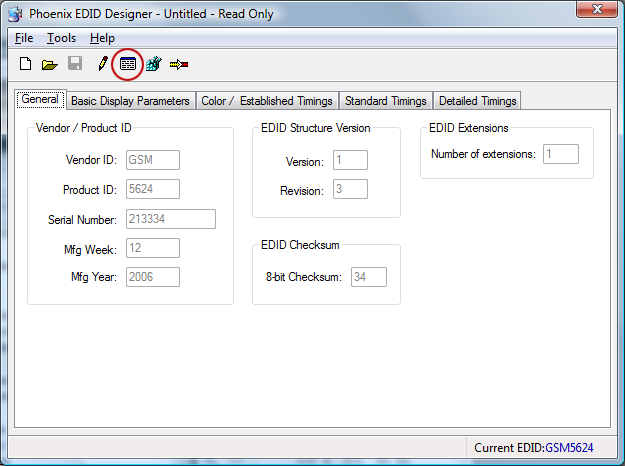The width and height of the screenshot is (625, 466).
Task: Click the Save floppy disk icon
Action: pyautogui.click(x=75, y=63)
